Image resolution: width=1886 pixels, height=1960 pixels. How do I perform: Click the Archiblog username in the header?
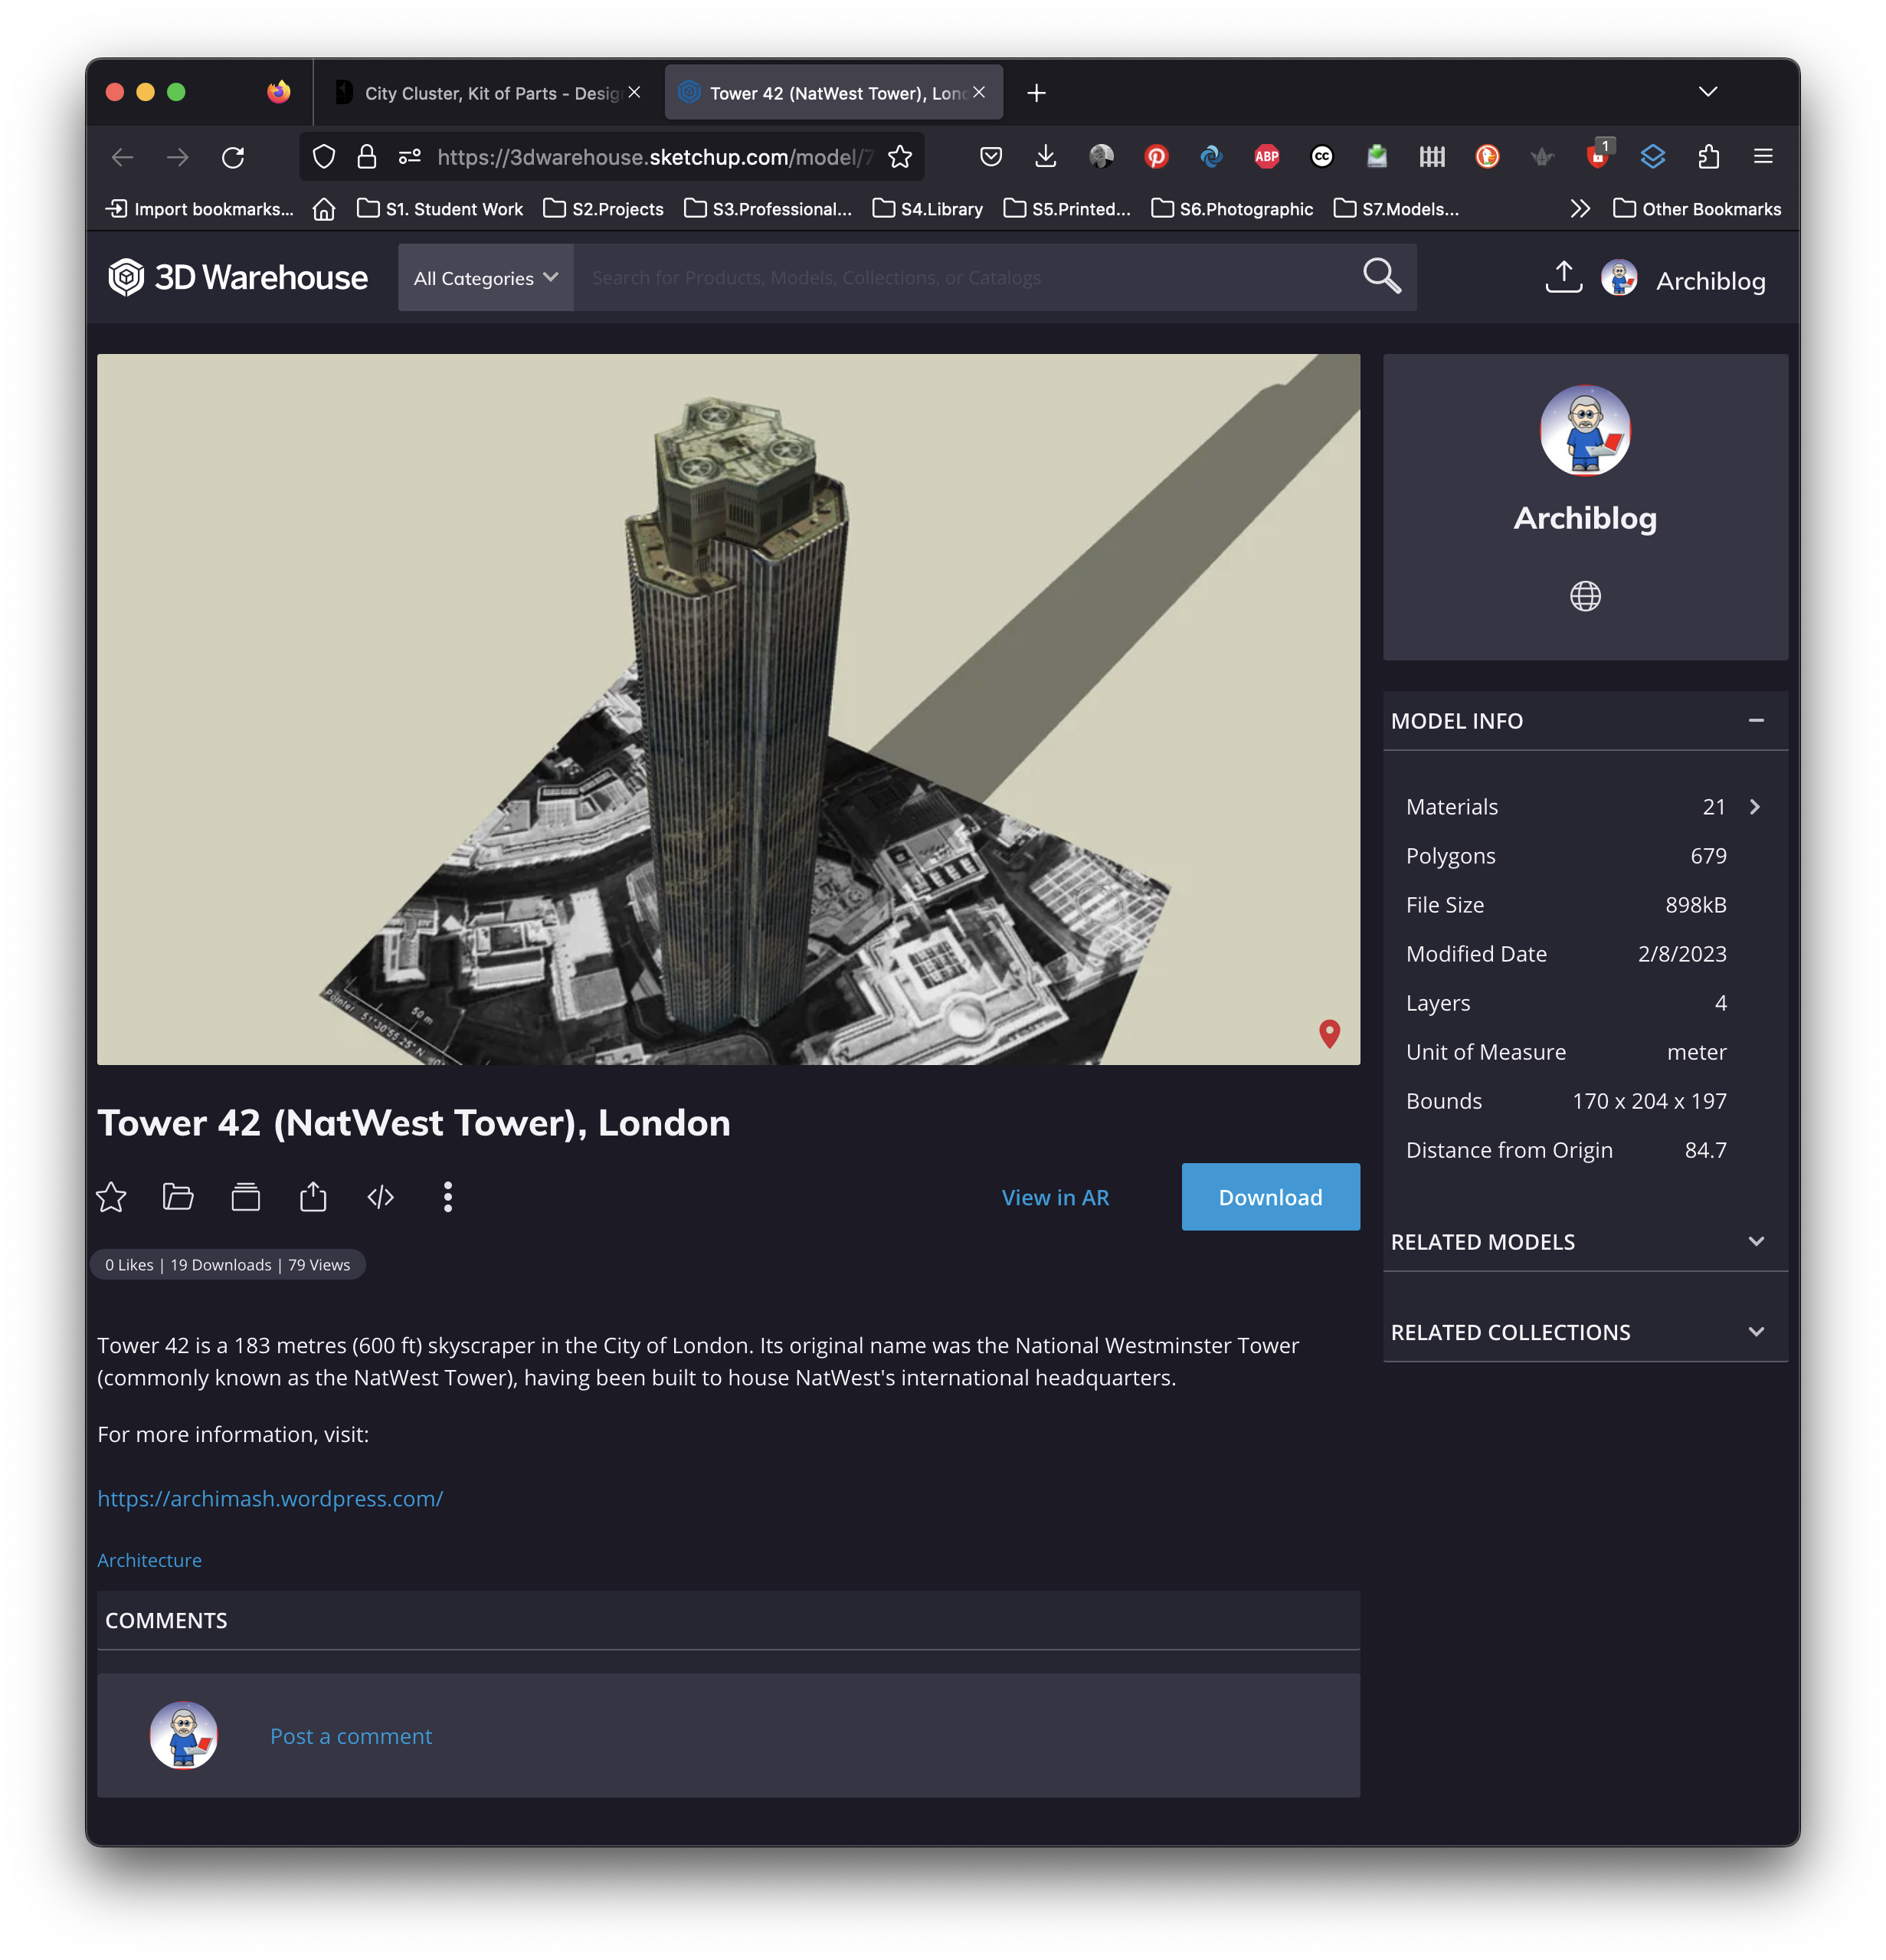point(1710,281)
